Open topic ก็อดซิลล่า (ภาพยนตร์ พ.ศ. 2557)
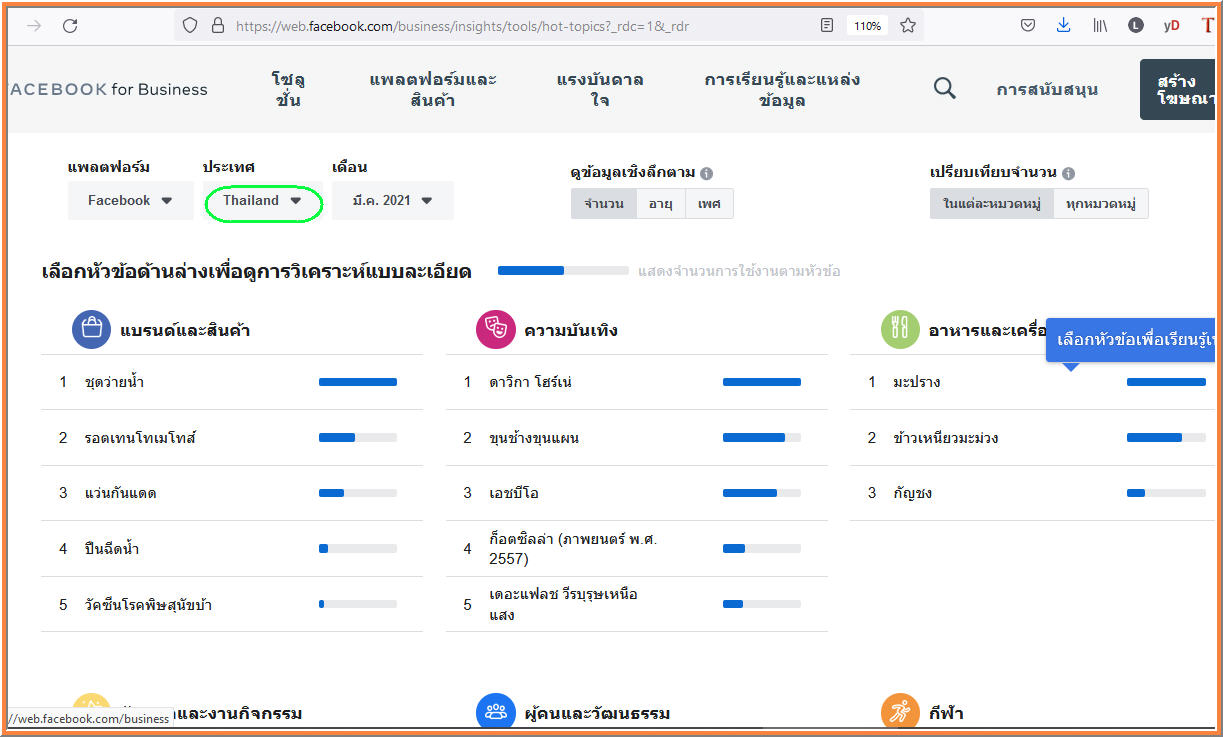This screenshot has width=1223, height=737. point(573,549)
